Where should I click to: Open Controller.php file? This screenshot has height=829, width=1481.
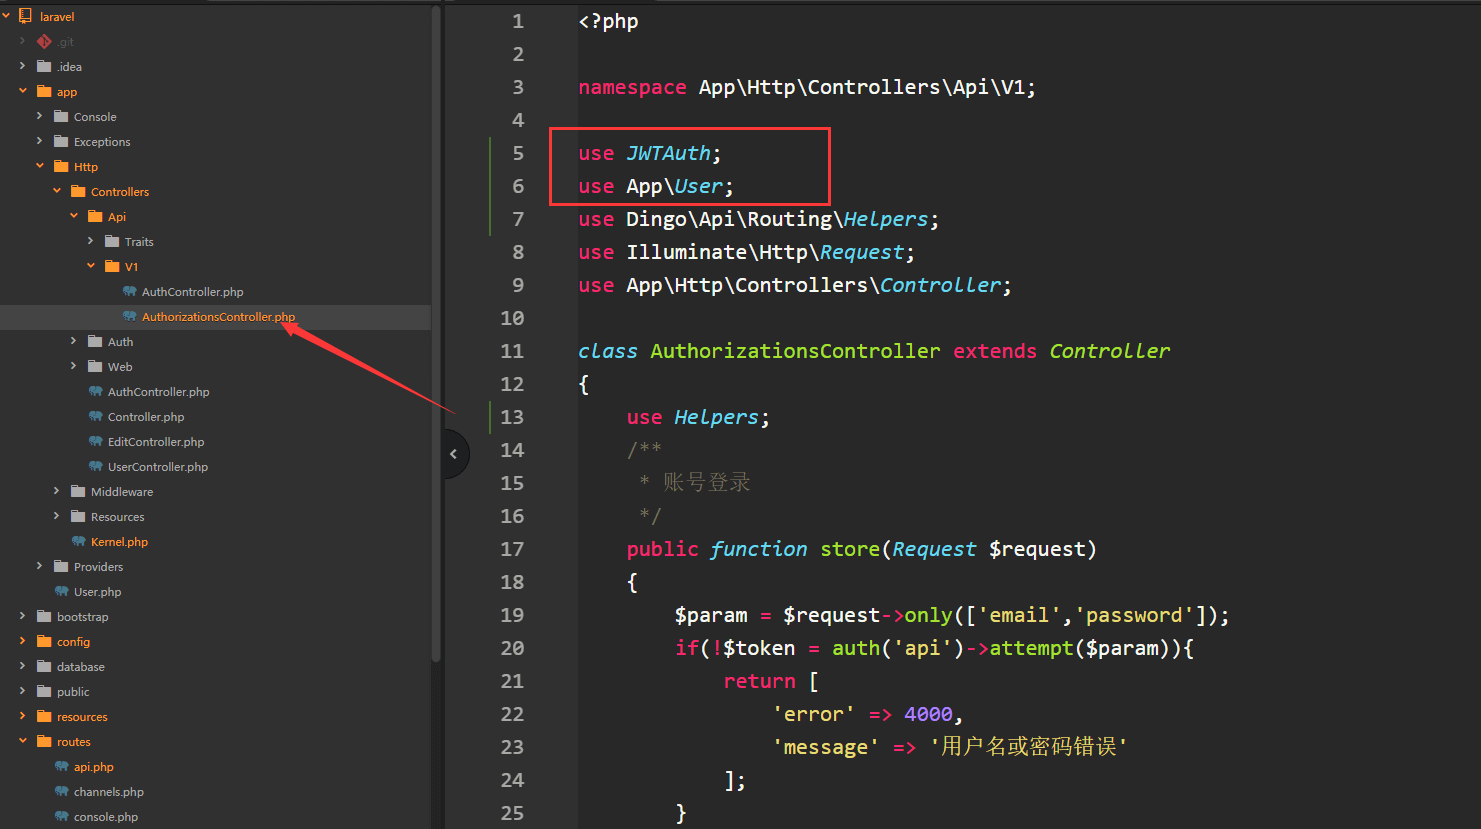click(x=146, y=417)
